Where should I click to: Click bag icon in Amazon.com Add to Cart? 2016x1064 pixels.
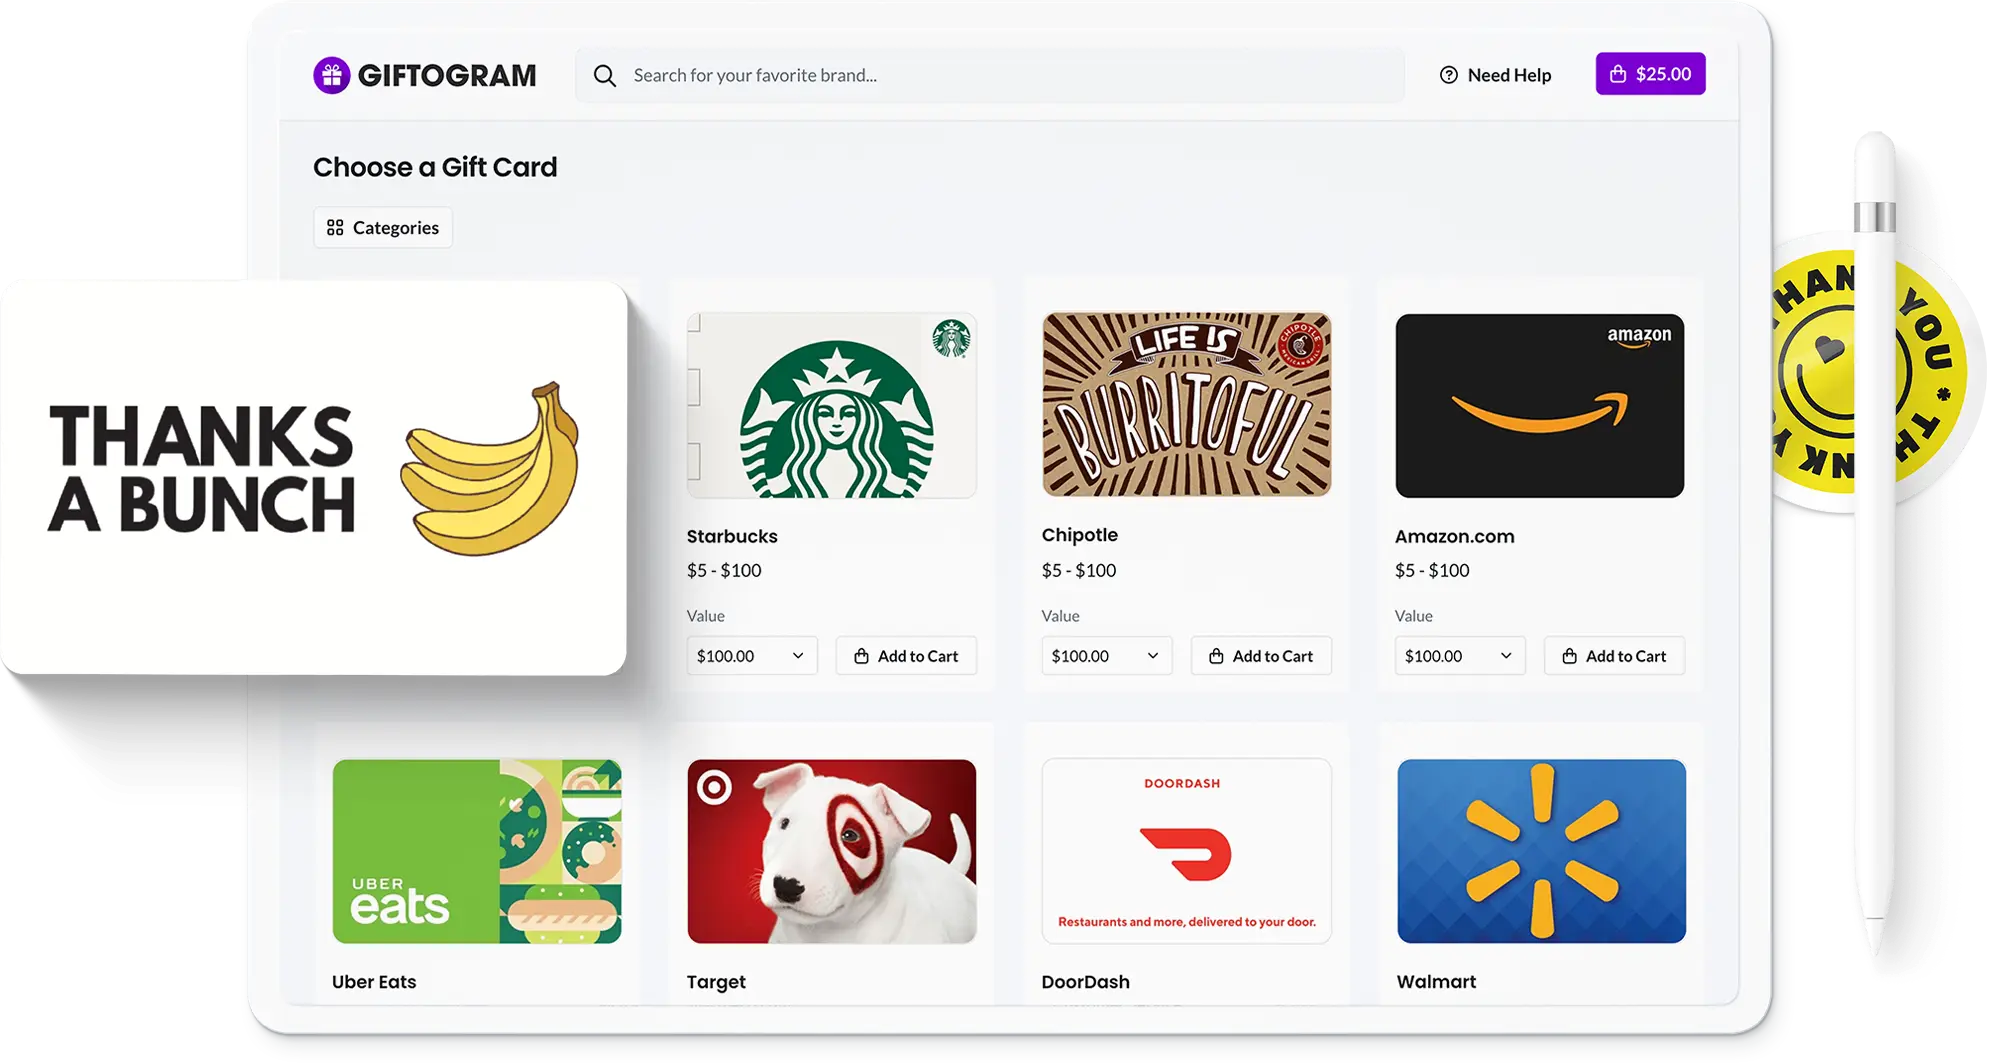[1569, 656]
